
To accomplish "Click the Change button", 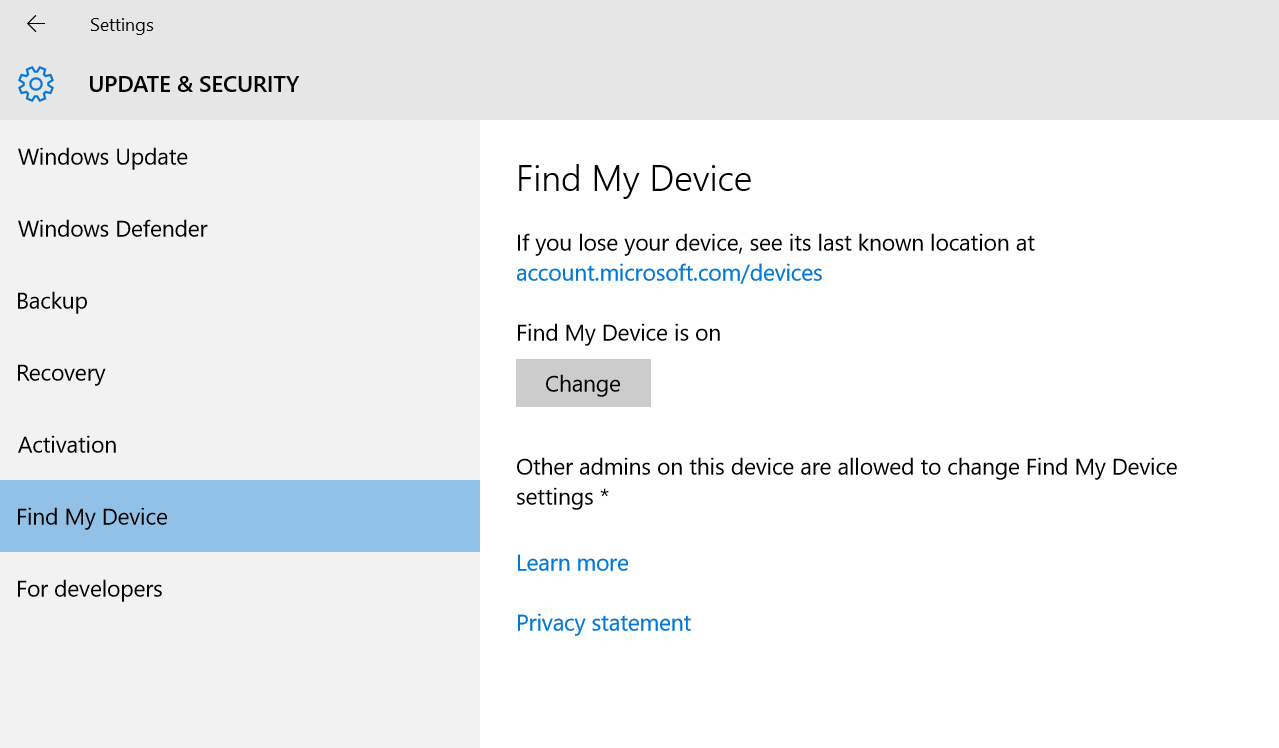I will pos(583,383).
